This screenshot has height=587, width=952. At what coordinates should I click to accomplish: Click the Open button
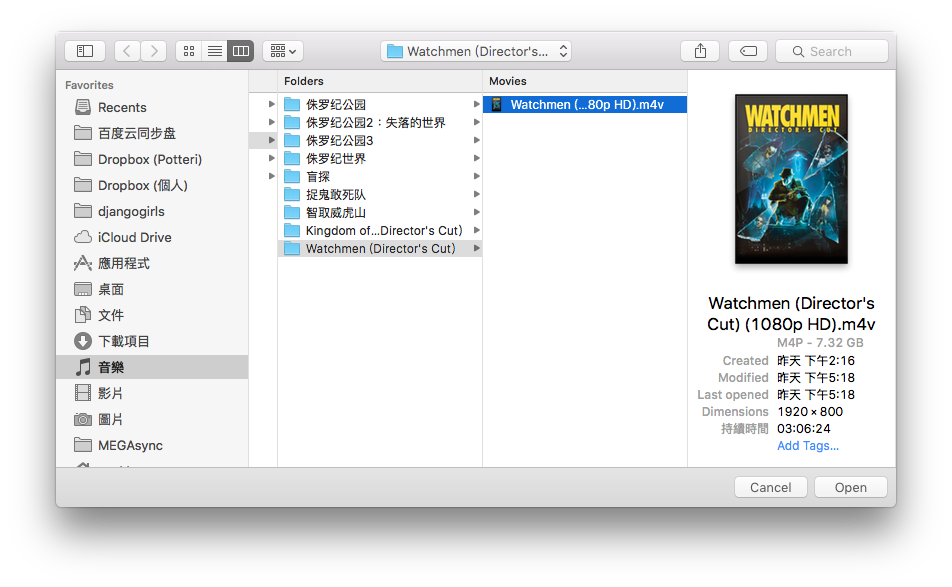(851, 487)
